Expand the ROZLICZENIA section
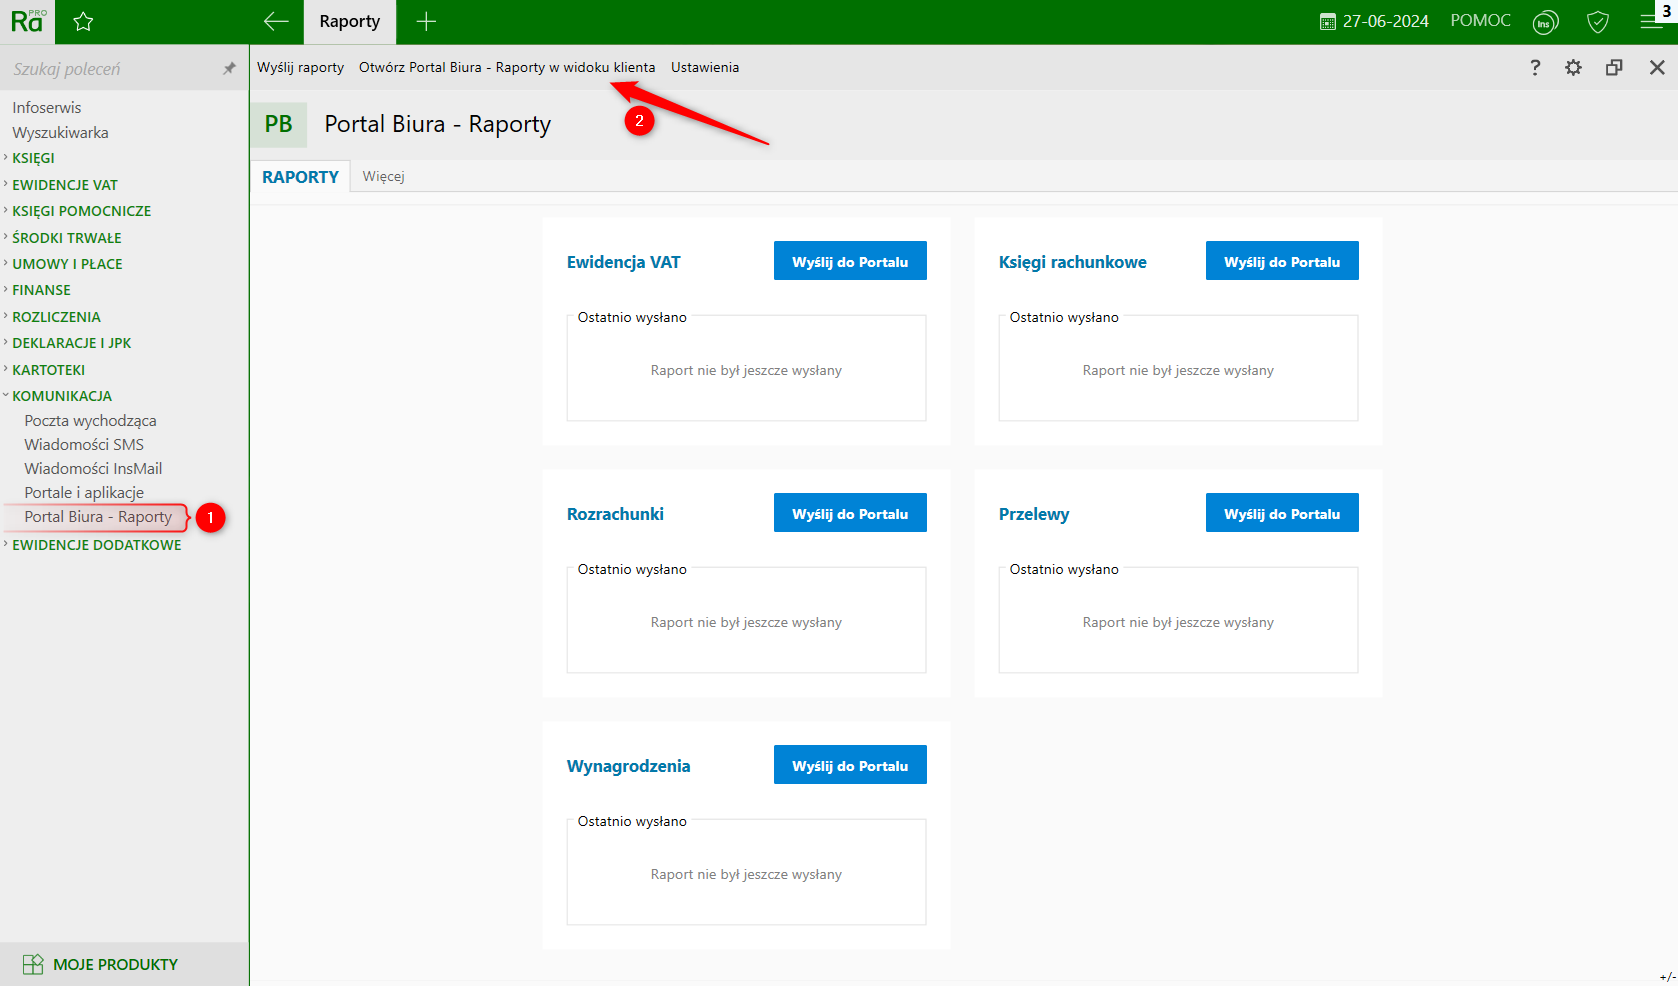 (56, 317)
